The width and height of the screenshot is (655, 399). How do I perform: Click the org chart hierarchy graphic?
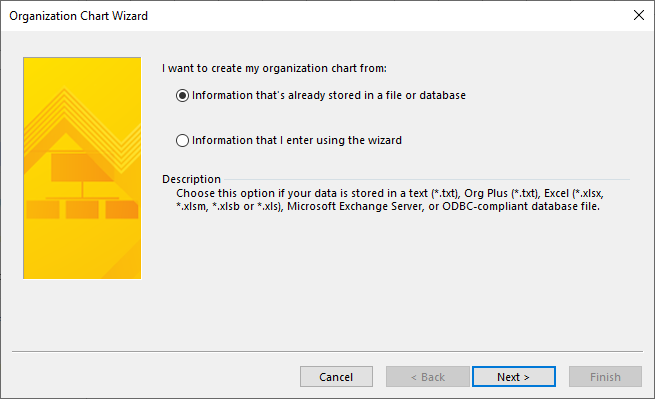click(x=82, y=186)
